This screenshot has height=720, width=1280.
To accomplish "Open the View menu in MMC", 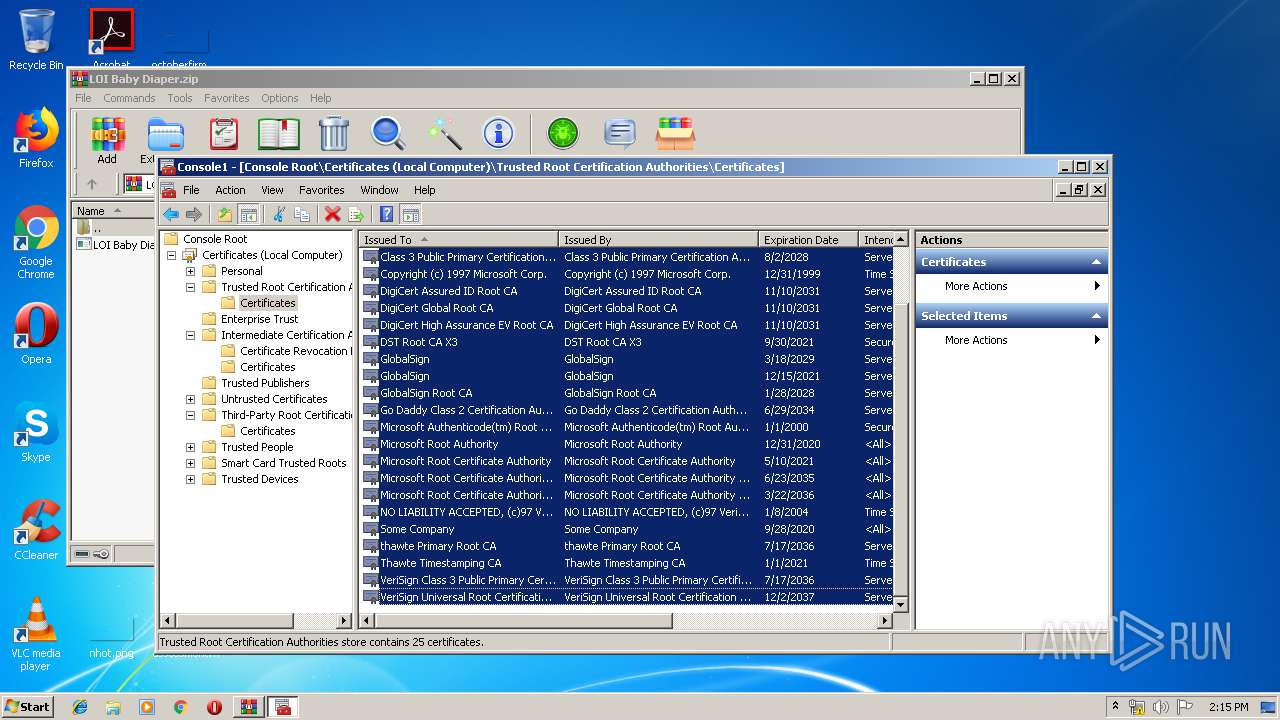I will 272,190.
